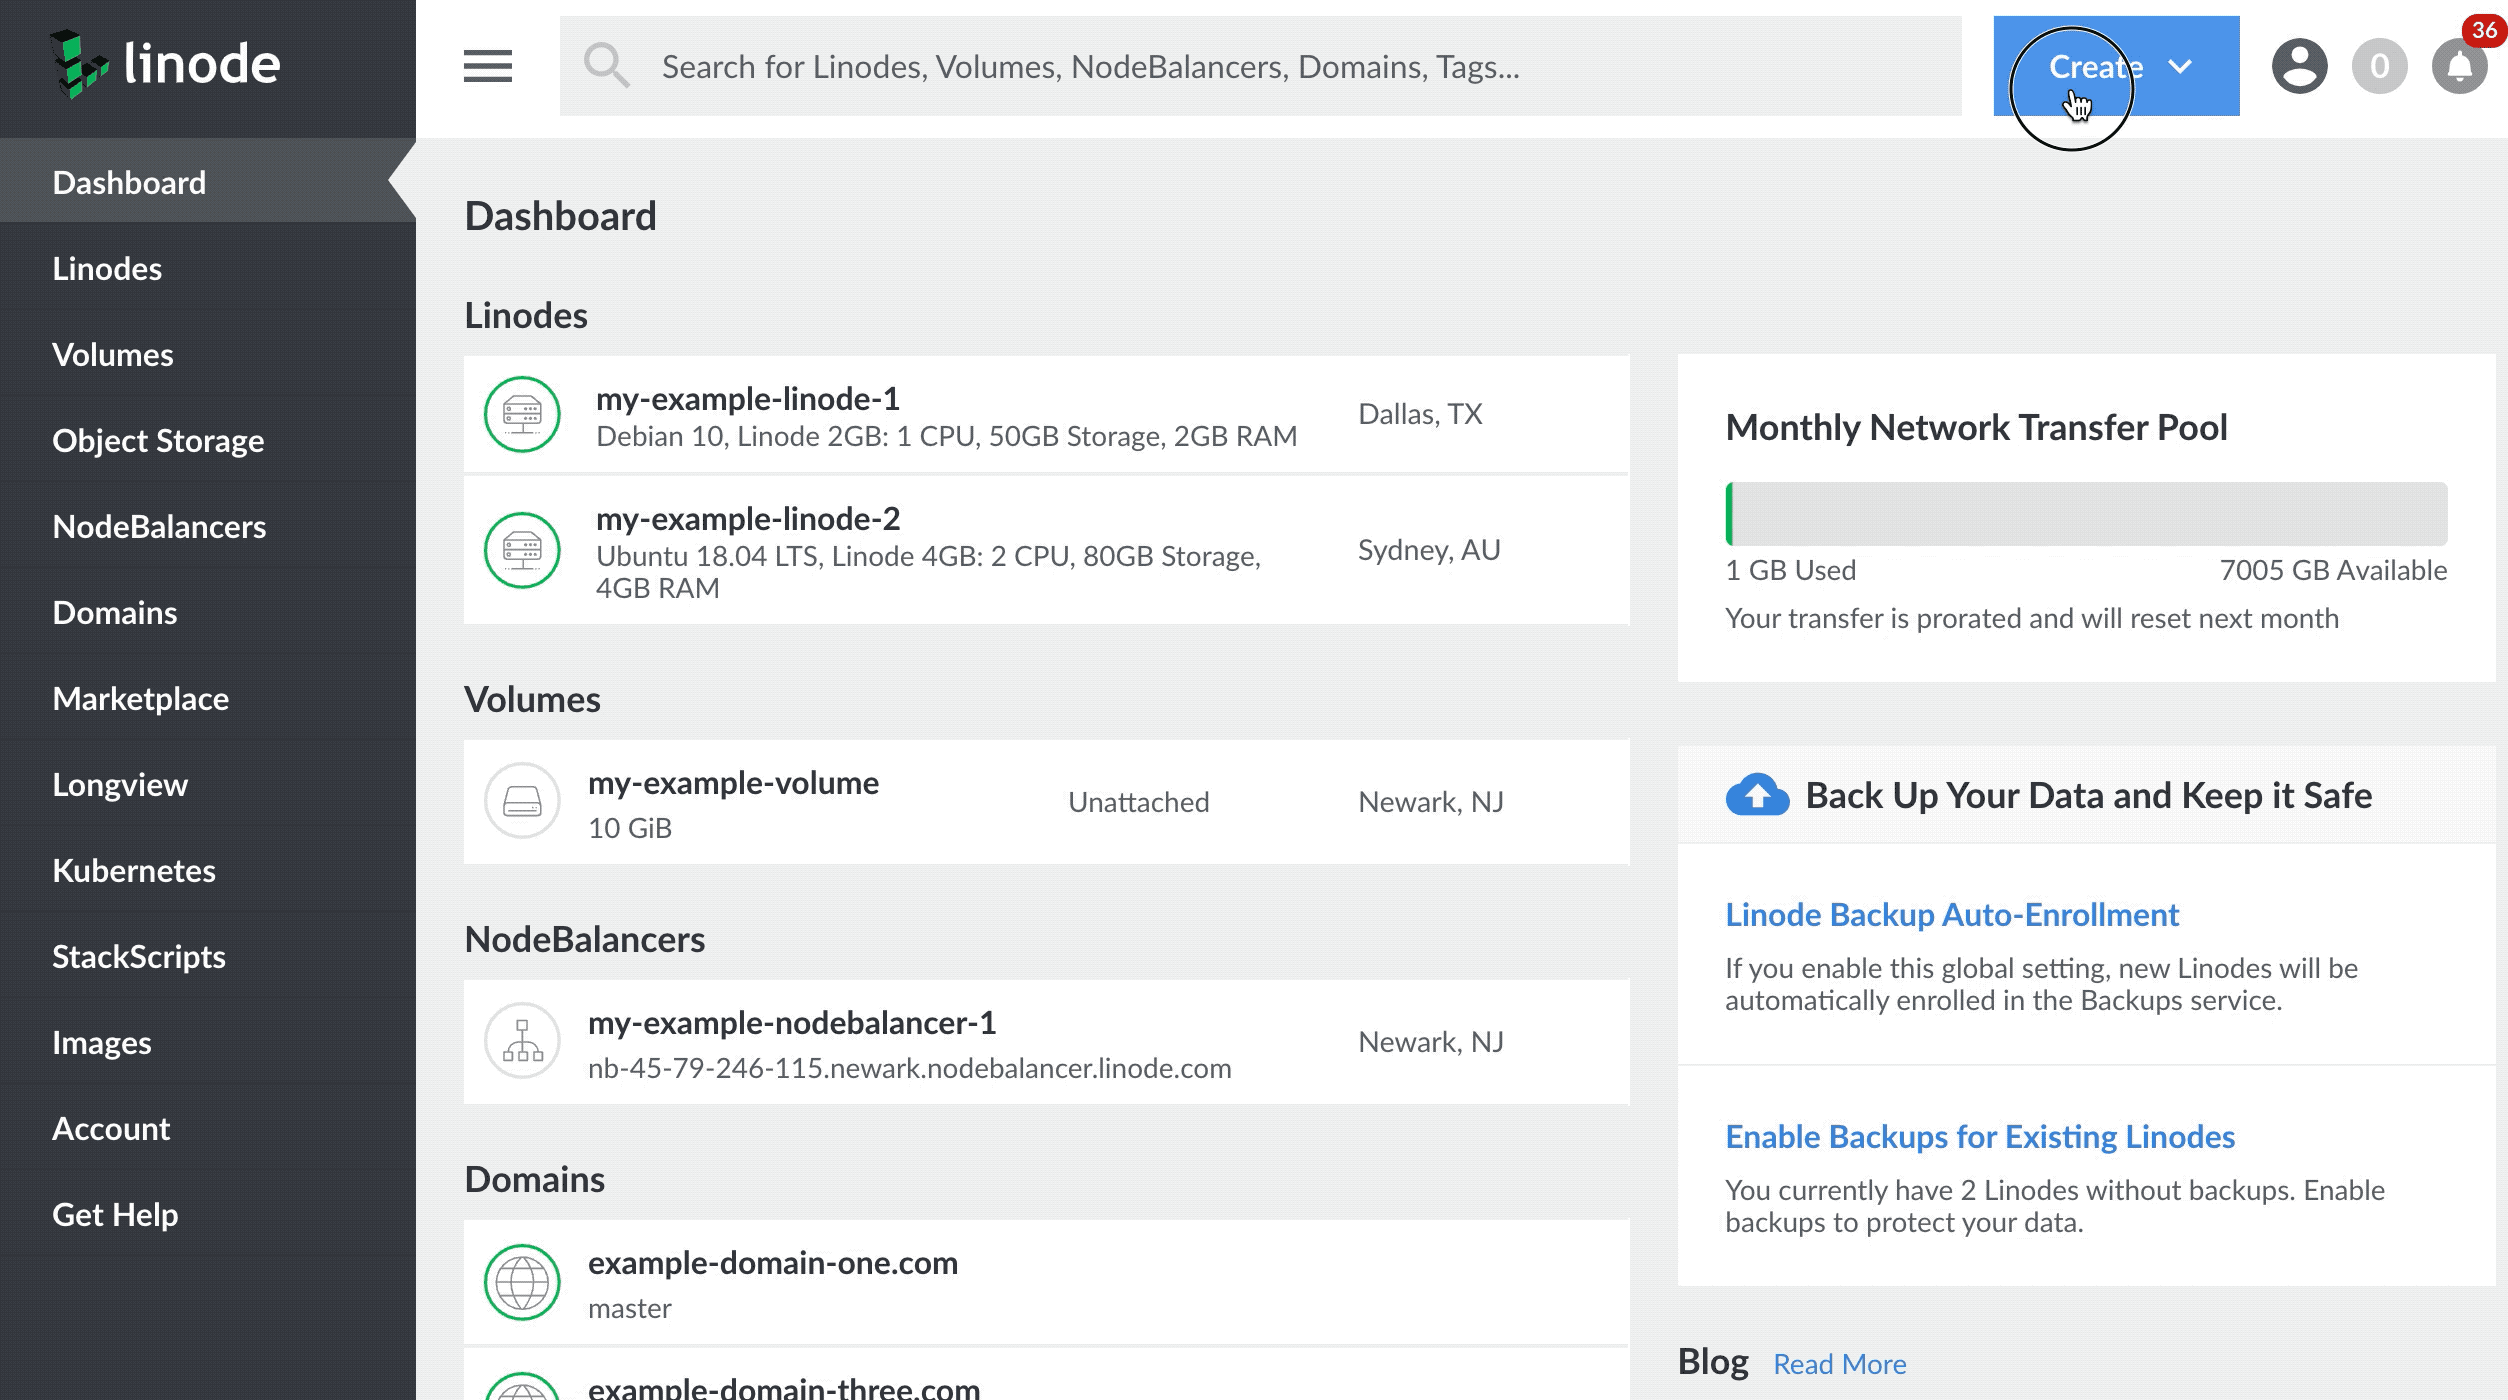Open the Linode Backup Auto-Enrollment link
Viewport: 2508px width, 1400px height.
(x=1951, y=914)
